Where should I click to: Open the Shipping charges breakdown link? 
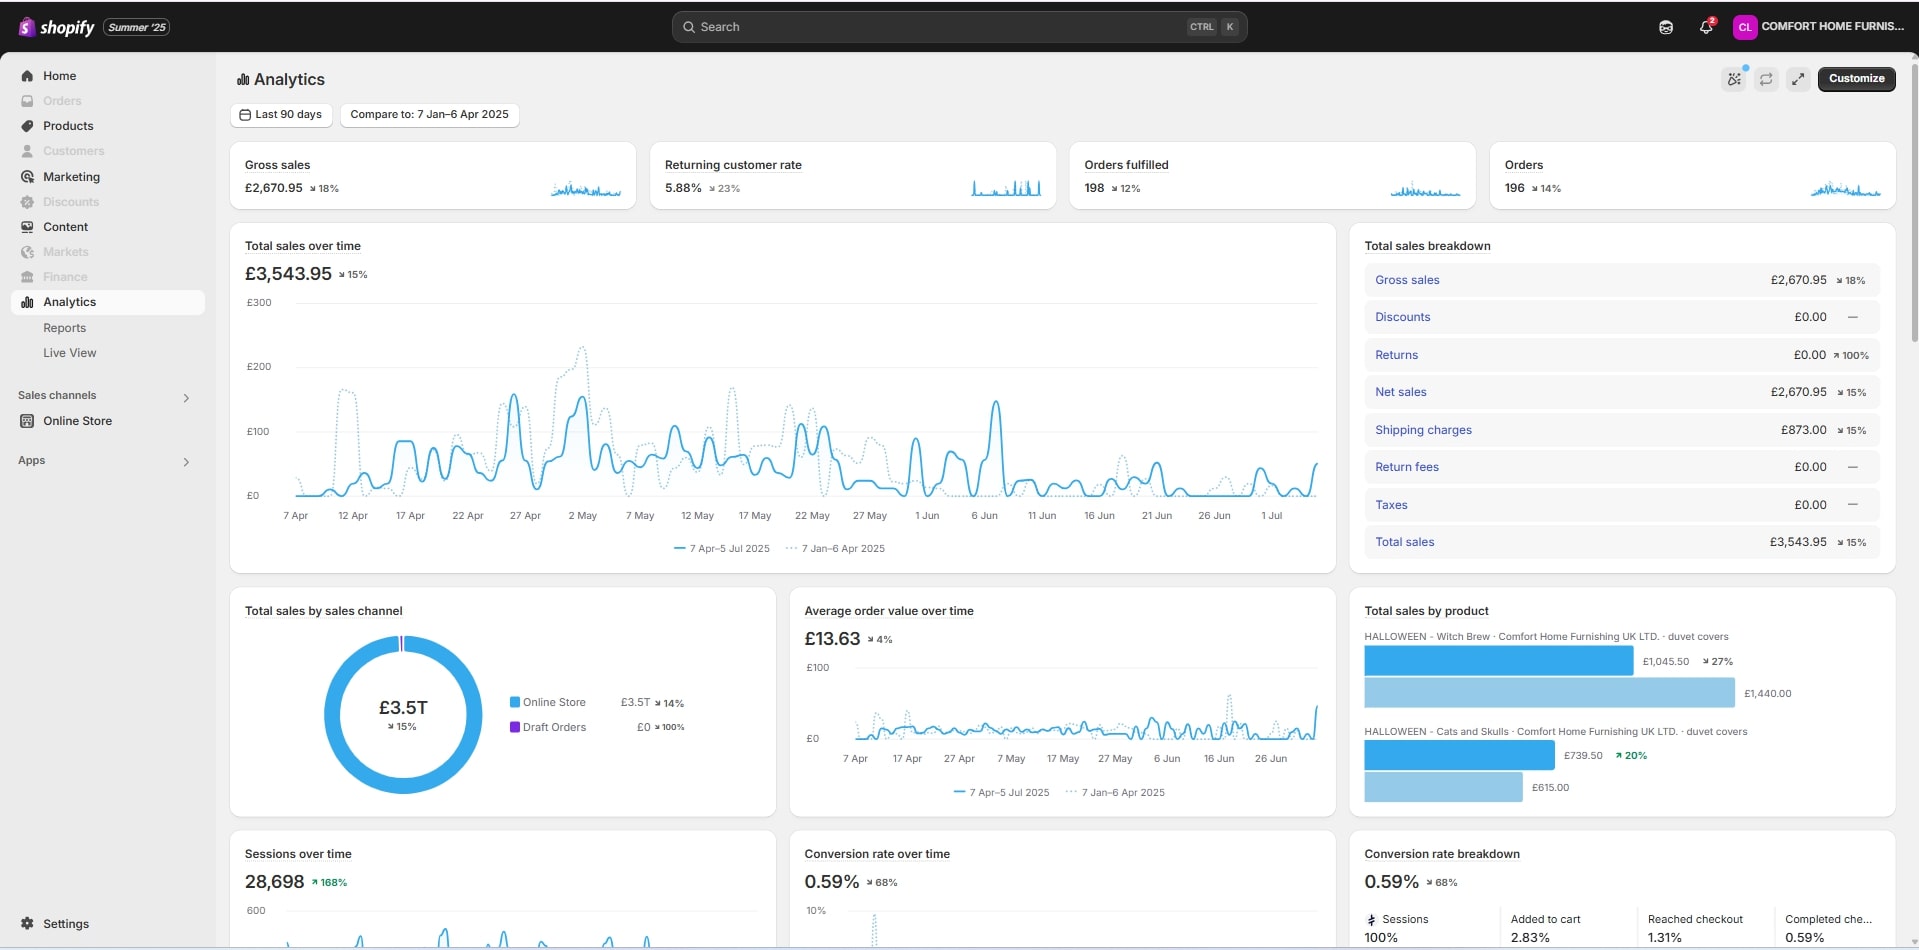click(1423, 430)
